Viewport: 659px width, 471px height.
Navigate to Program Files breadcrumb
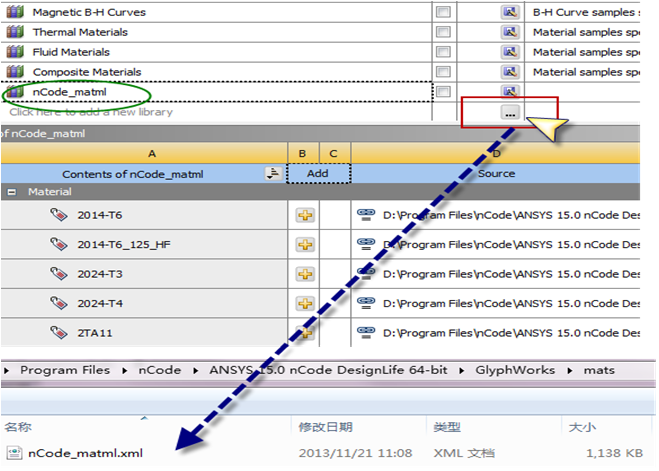[65, 370]
